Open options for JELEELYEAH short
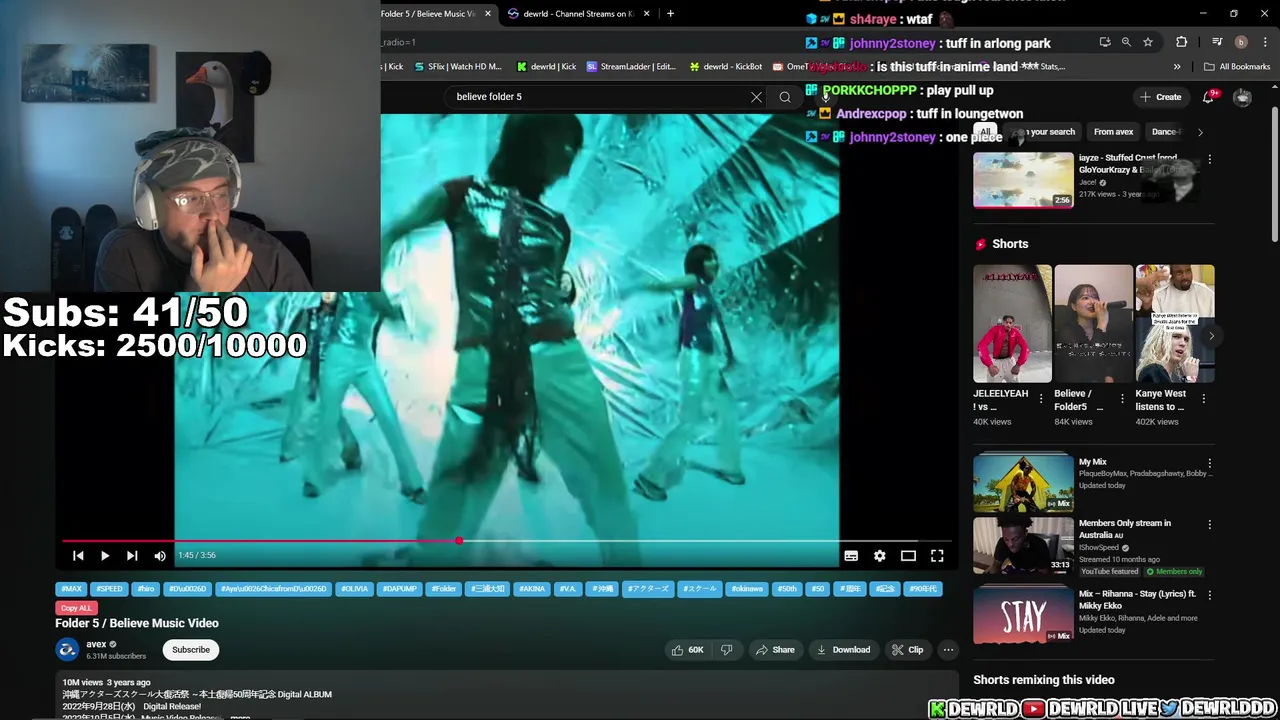This screenshot has height=720, width=1280. 1041,399
